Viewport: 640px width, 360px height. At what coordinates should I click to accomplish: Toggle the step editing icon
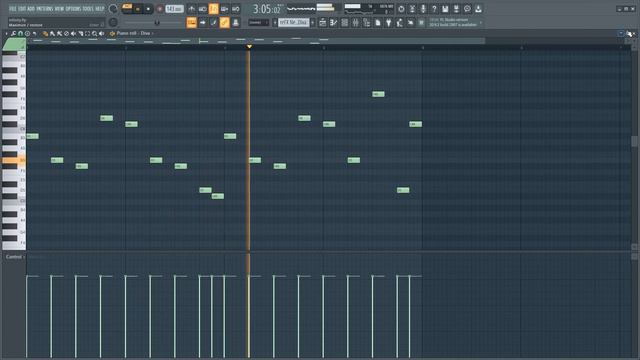coord(213,22)
